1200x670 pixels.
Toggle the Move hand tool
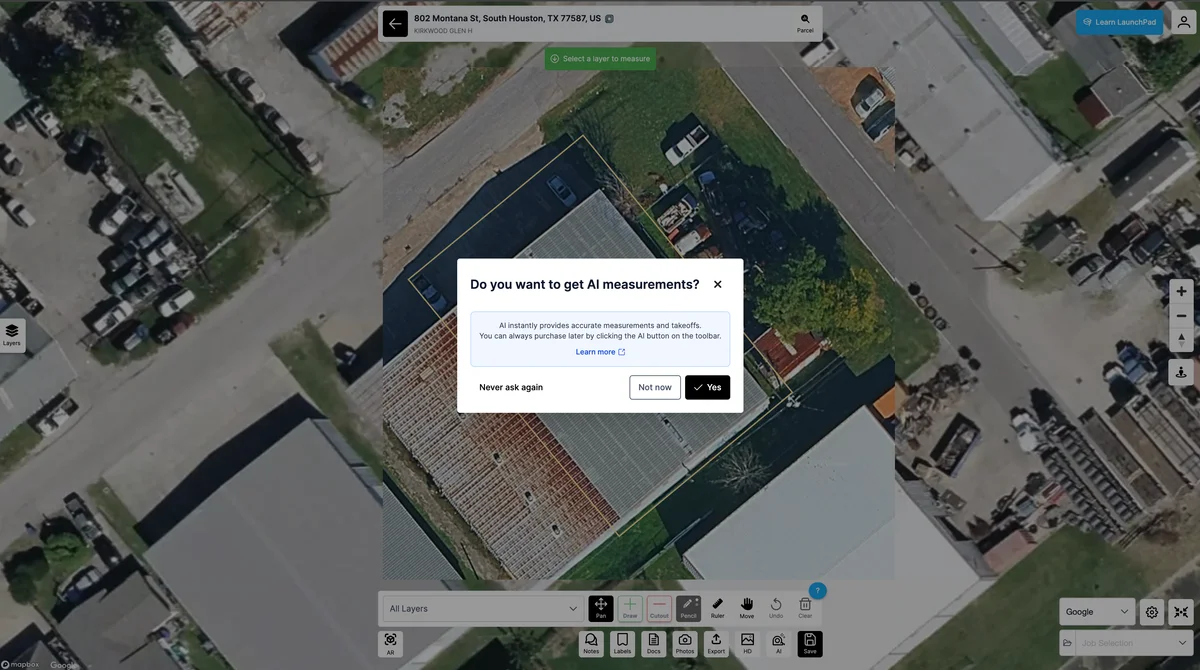click(746, 606)
